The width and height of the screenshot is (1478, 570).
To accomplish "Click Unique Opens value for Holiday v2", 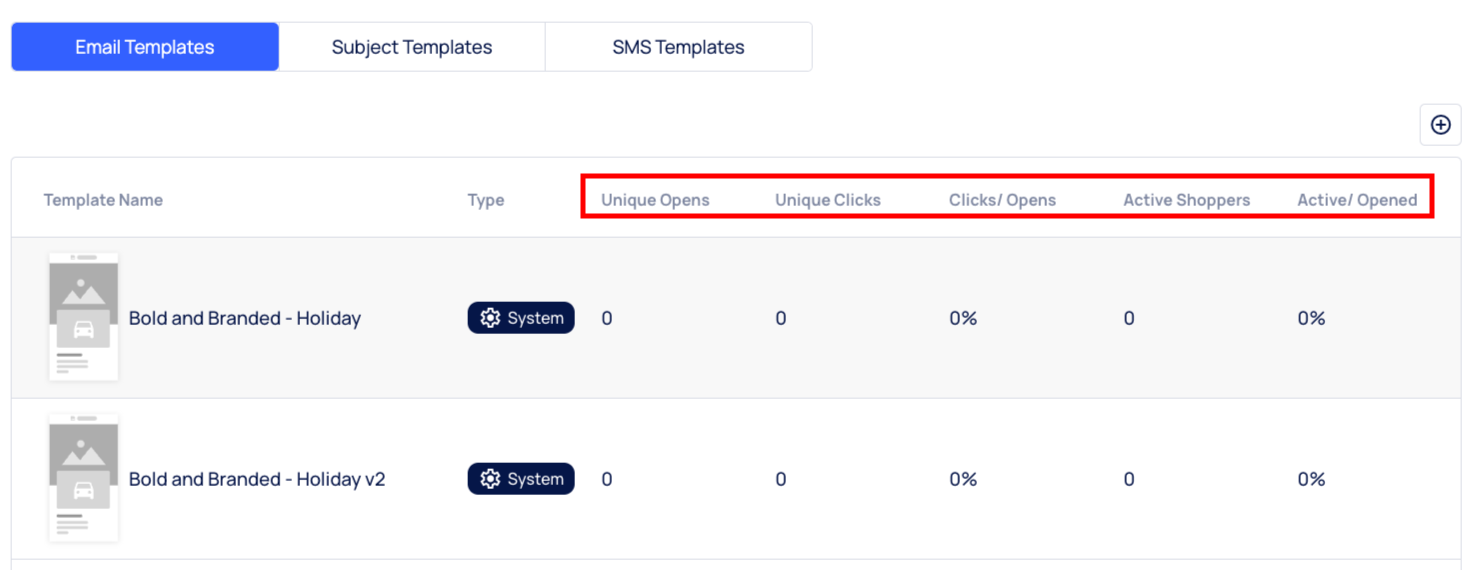I will (607, 479).
